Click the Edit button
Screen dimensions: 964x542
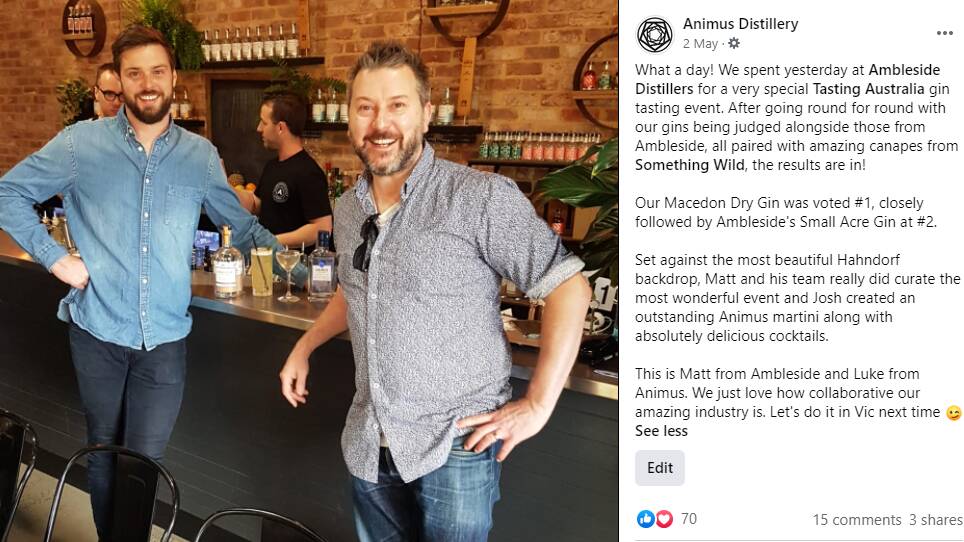tap(660, 468)
